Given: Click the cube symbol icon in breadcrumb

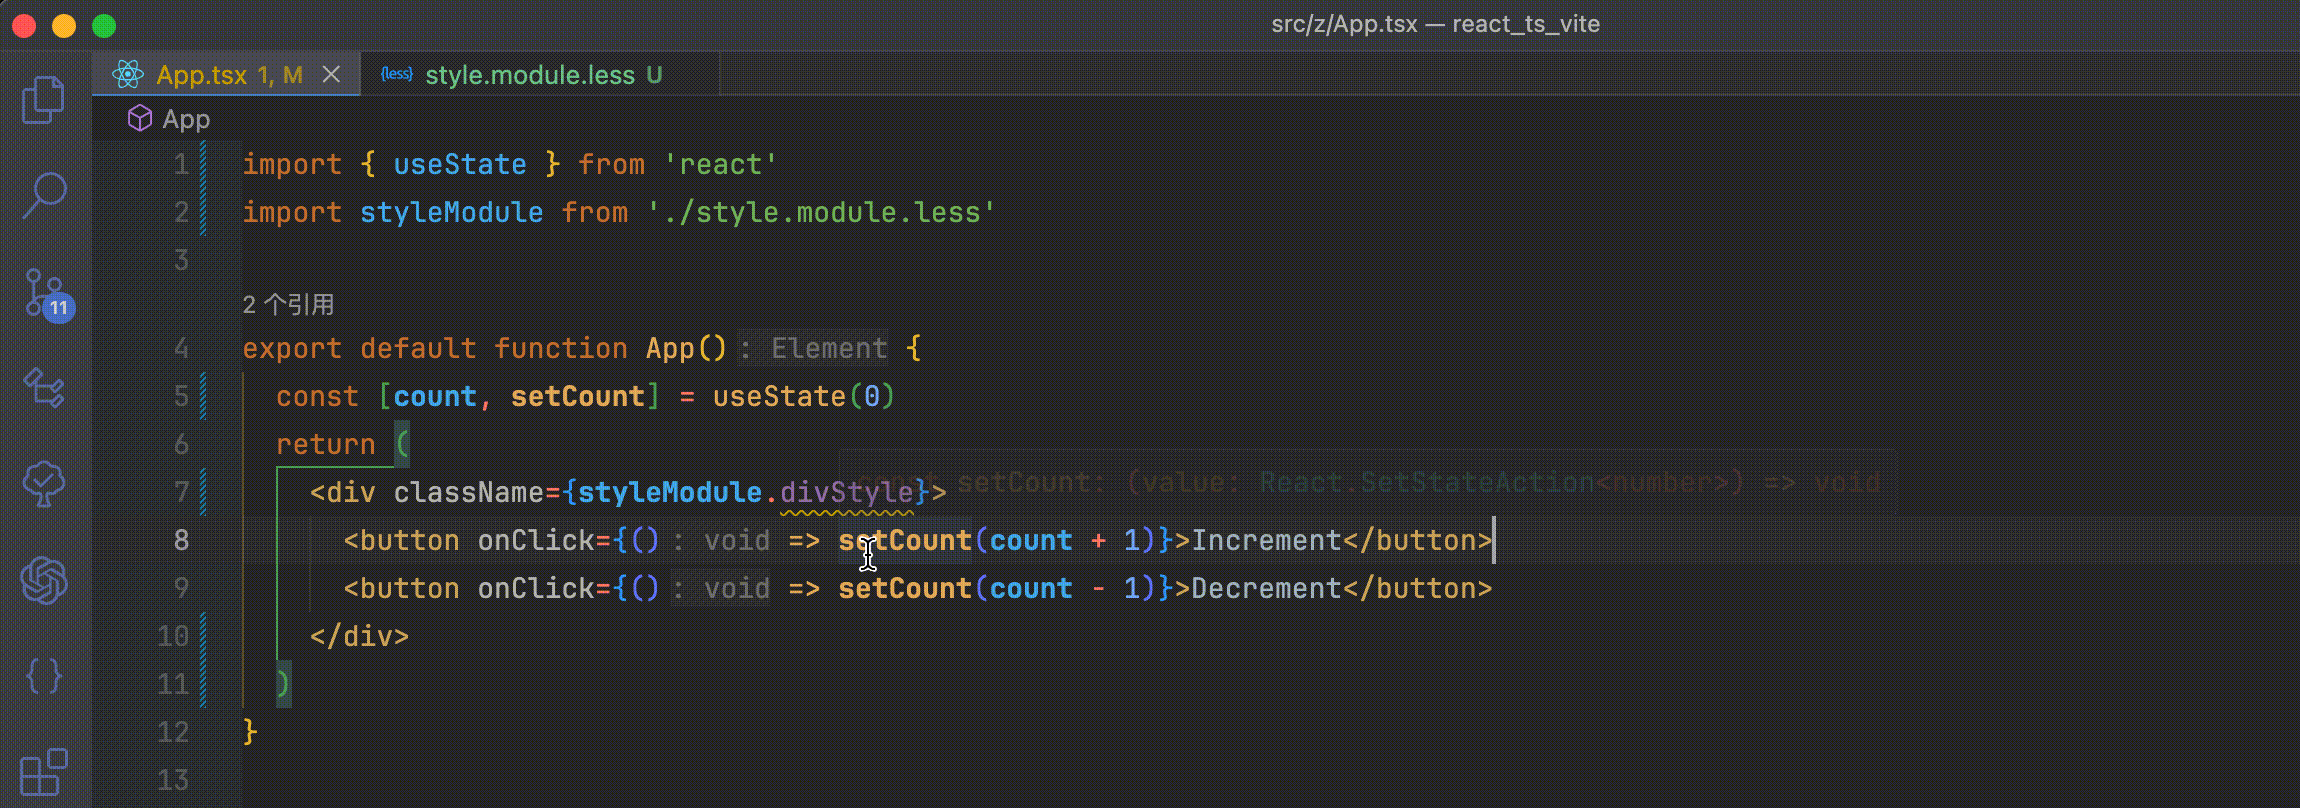Looking at the screenshot, I should [140, 119].
